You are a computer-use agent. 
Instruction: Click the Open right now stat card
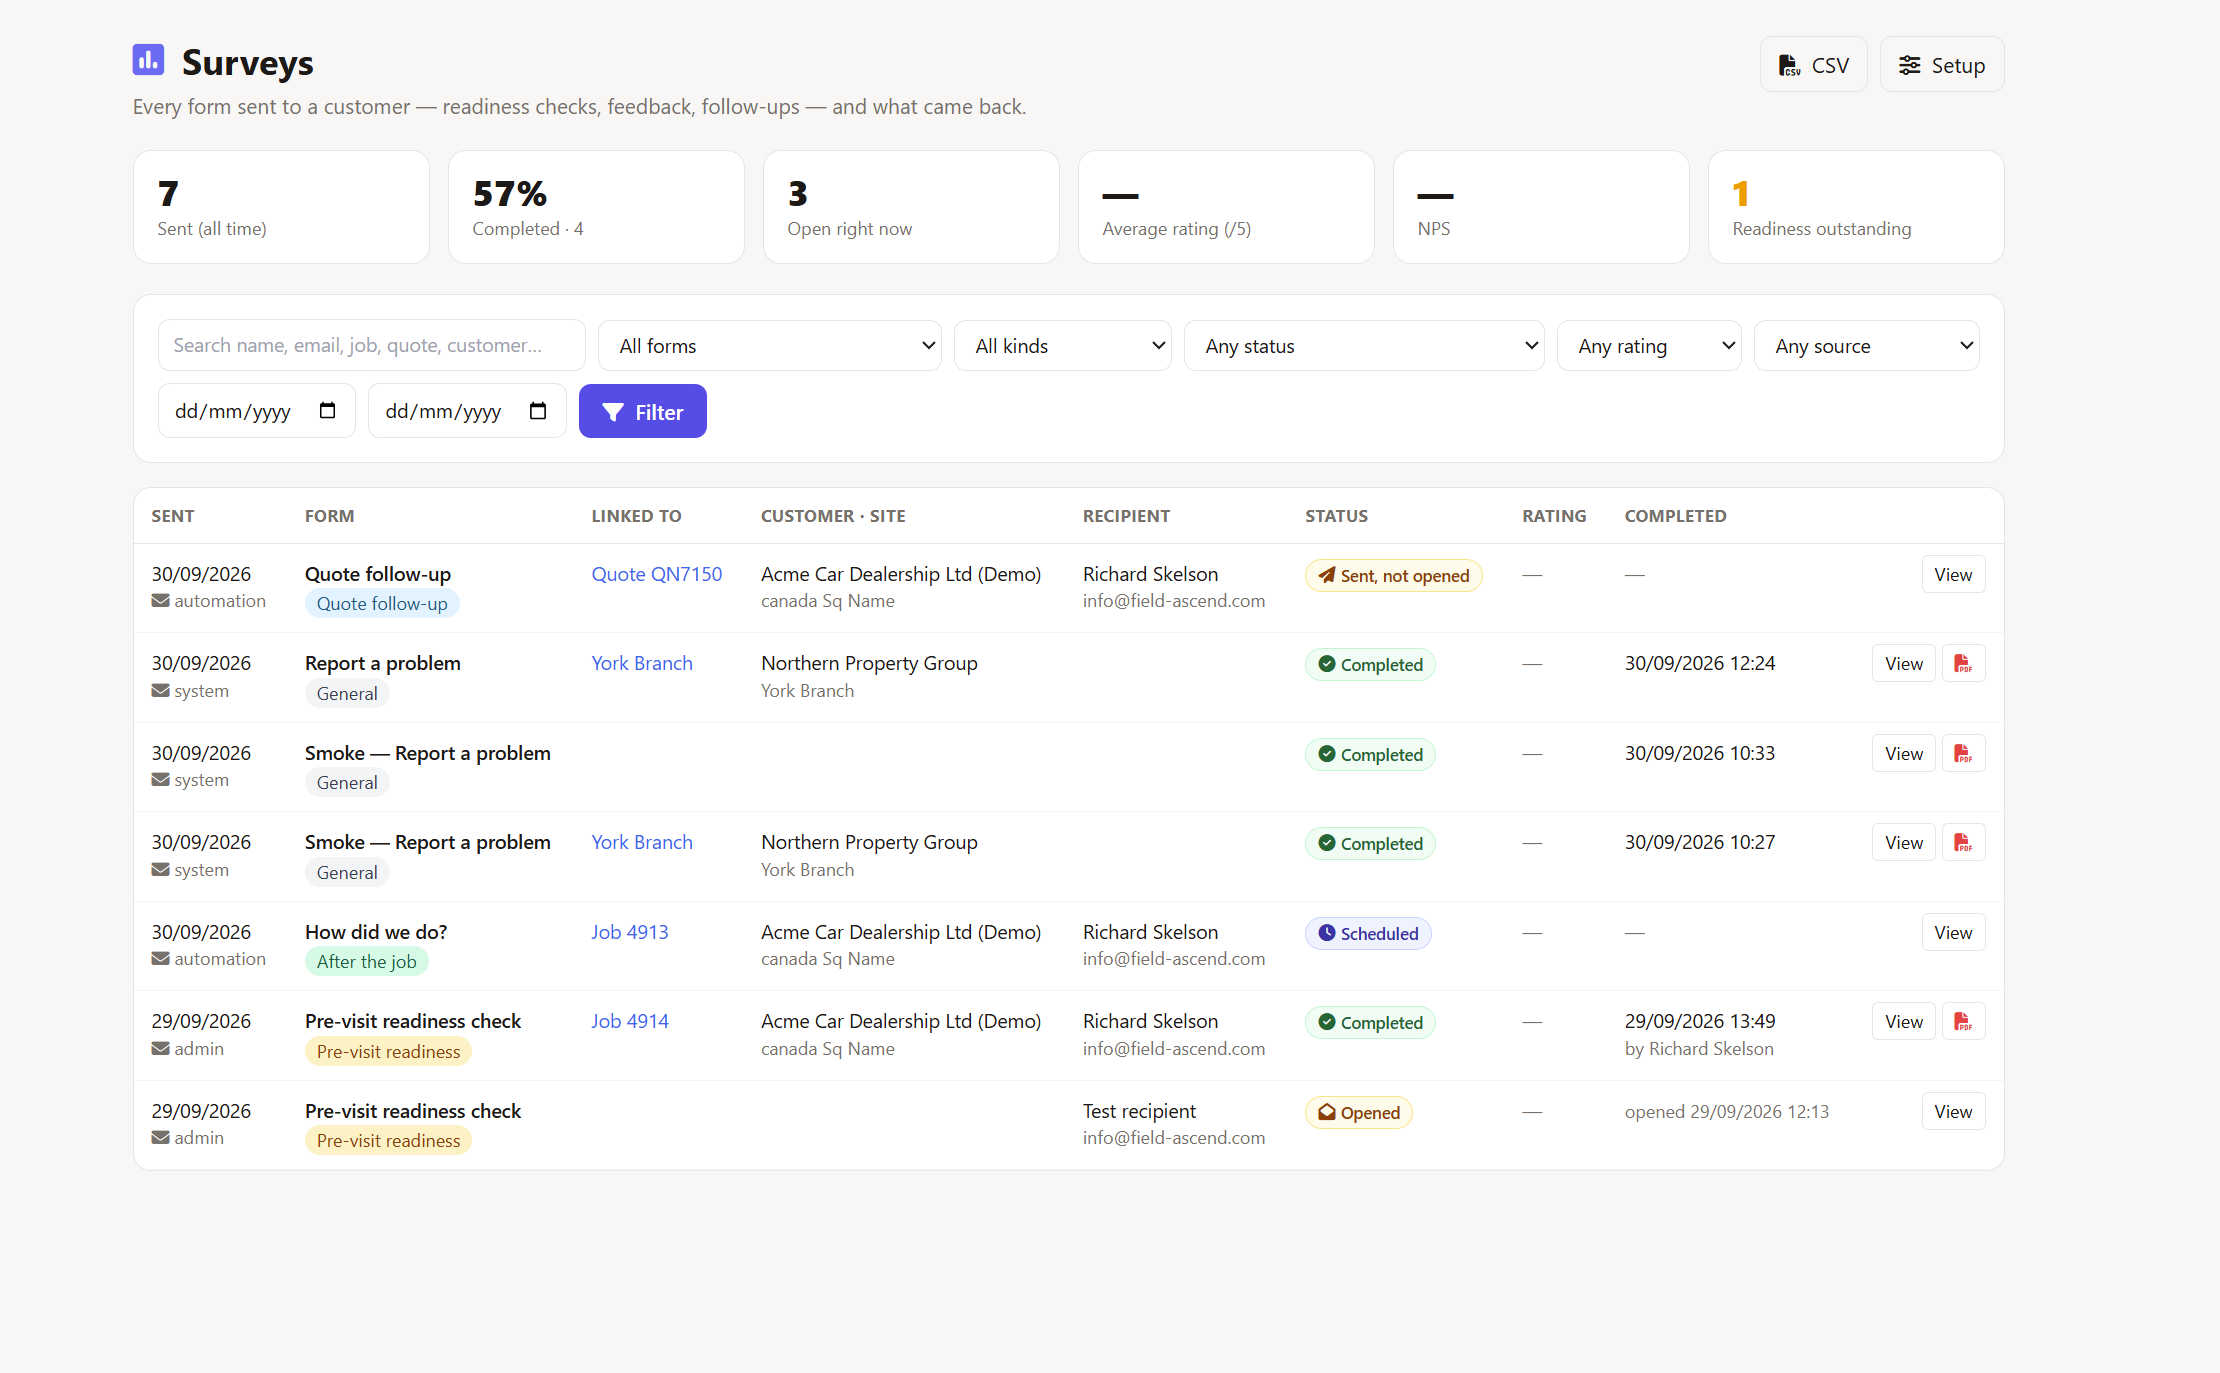pos(911,207)
